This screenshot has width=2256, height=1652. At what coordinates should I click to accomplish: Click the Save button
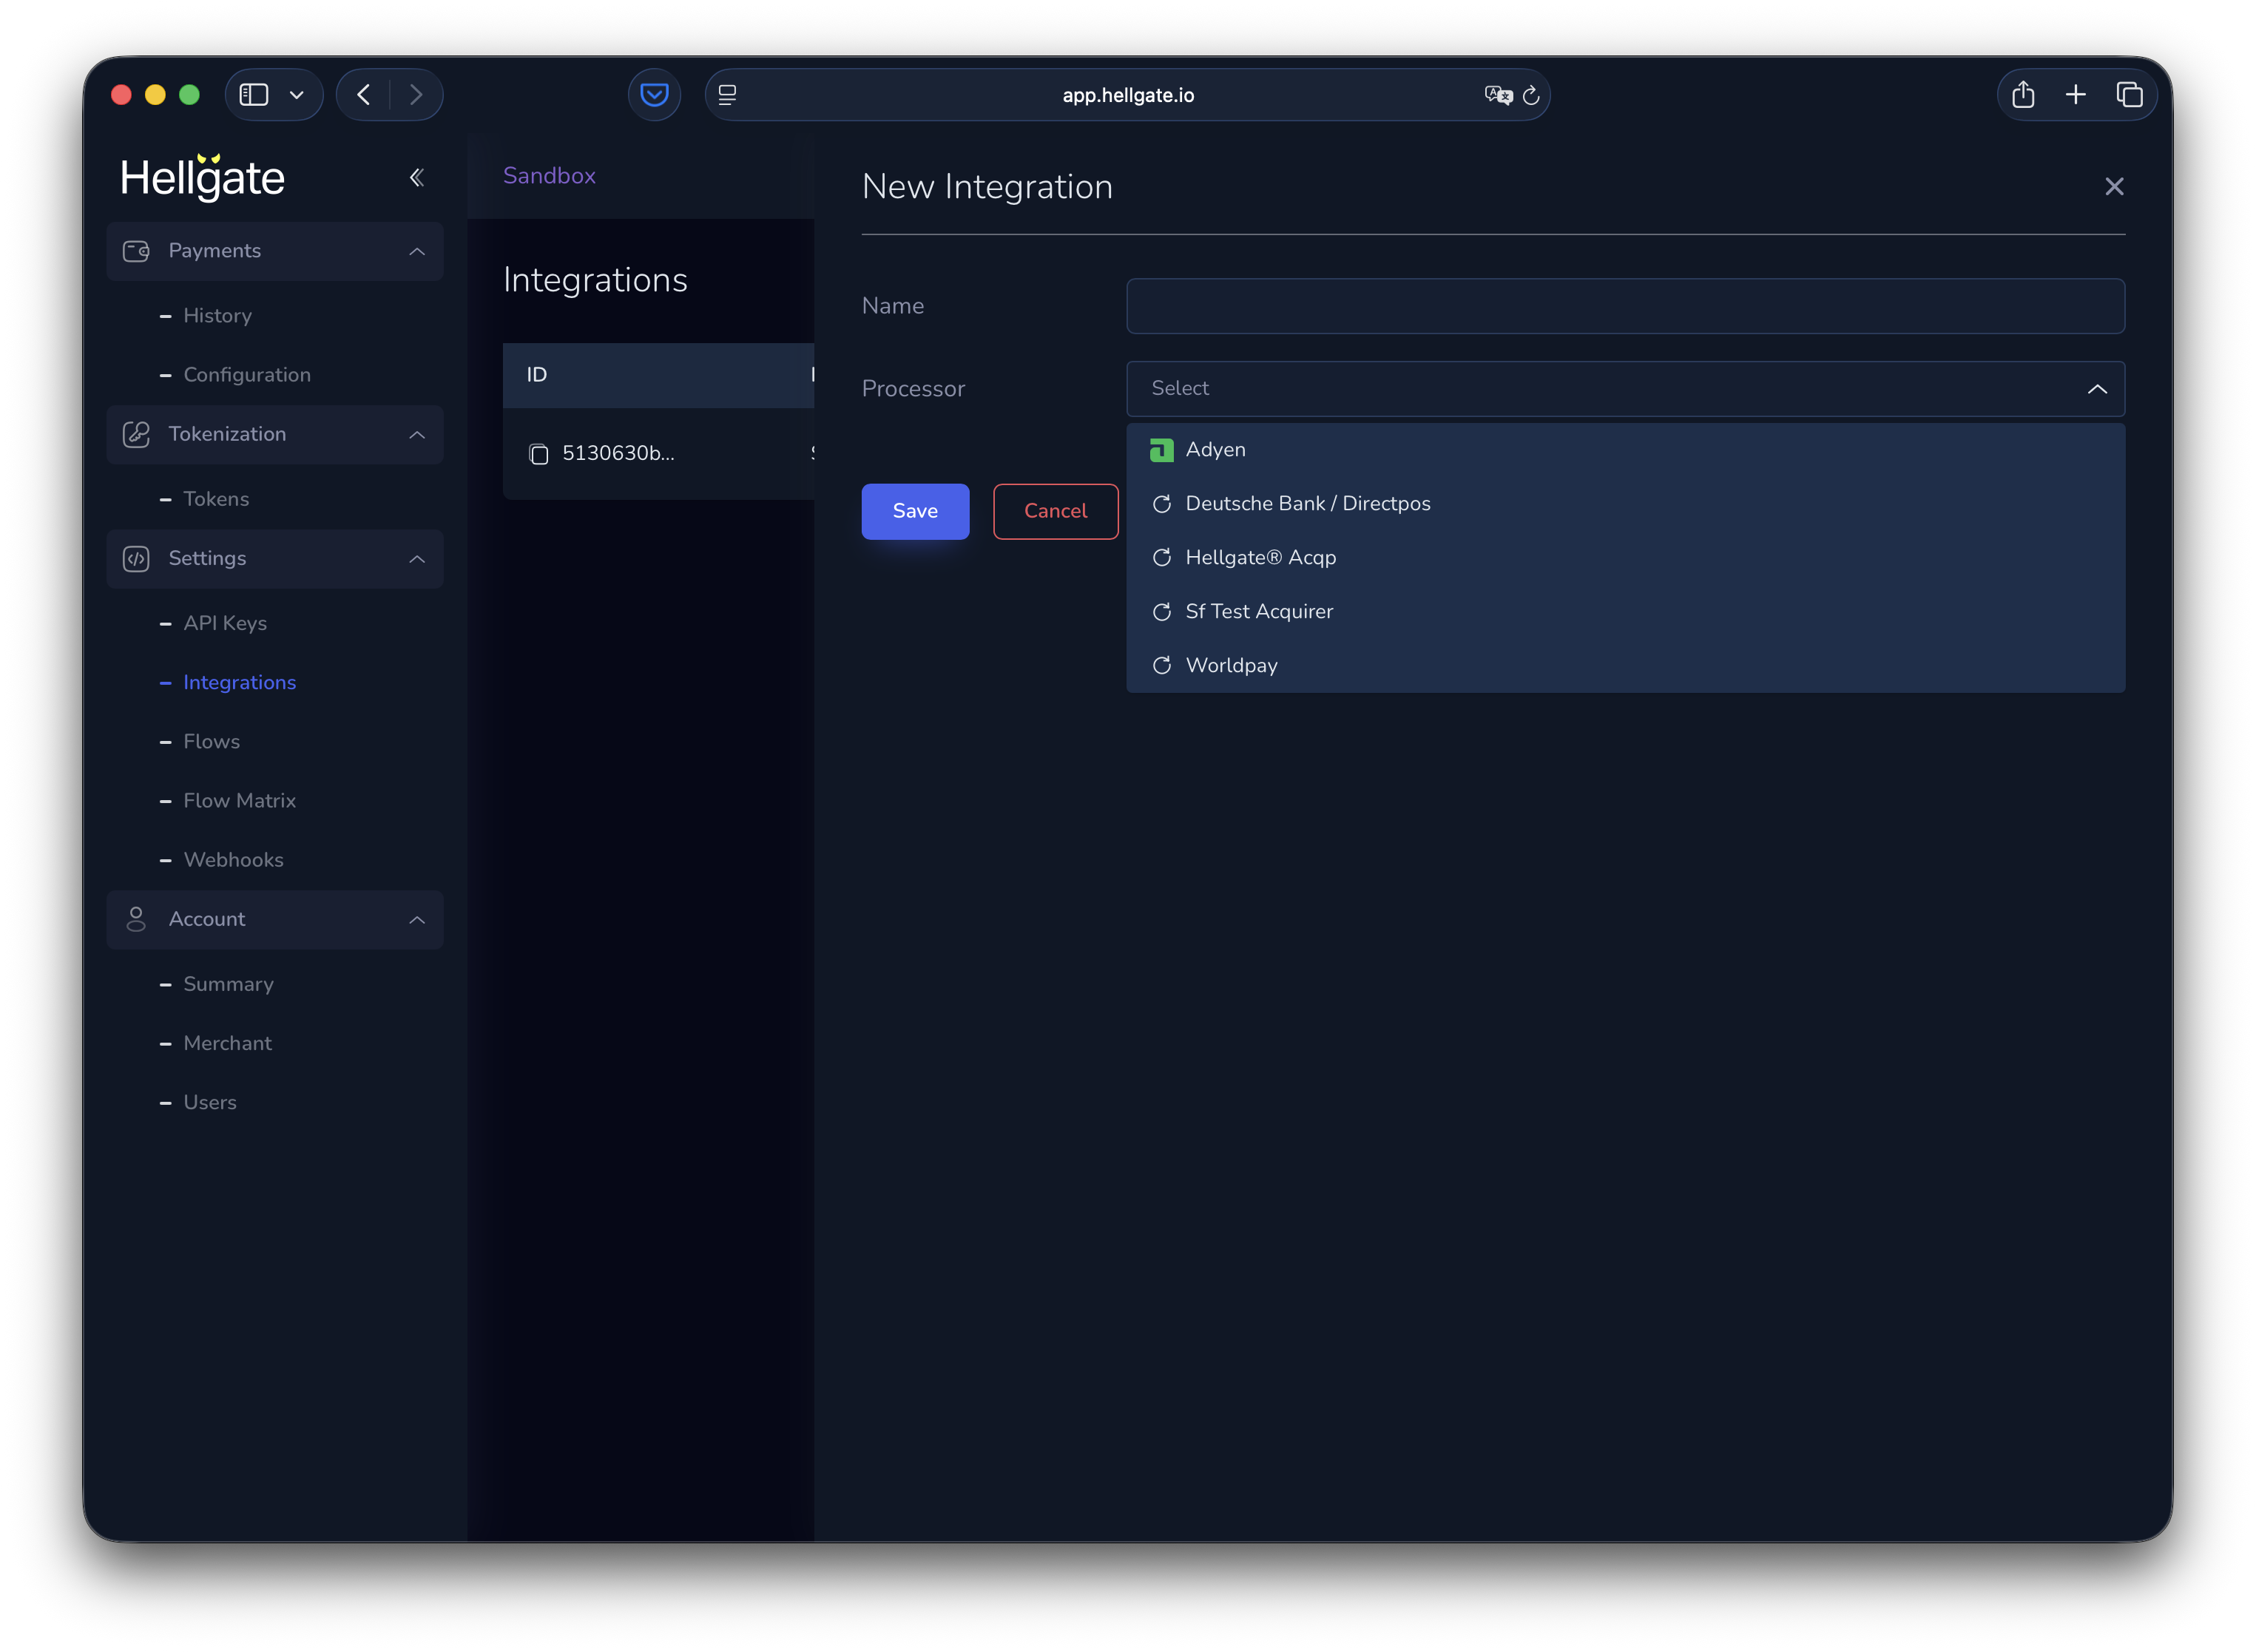914,511
